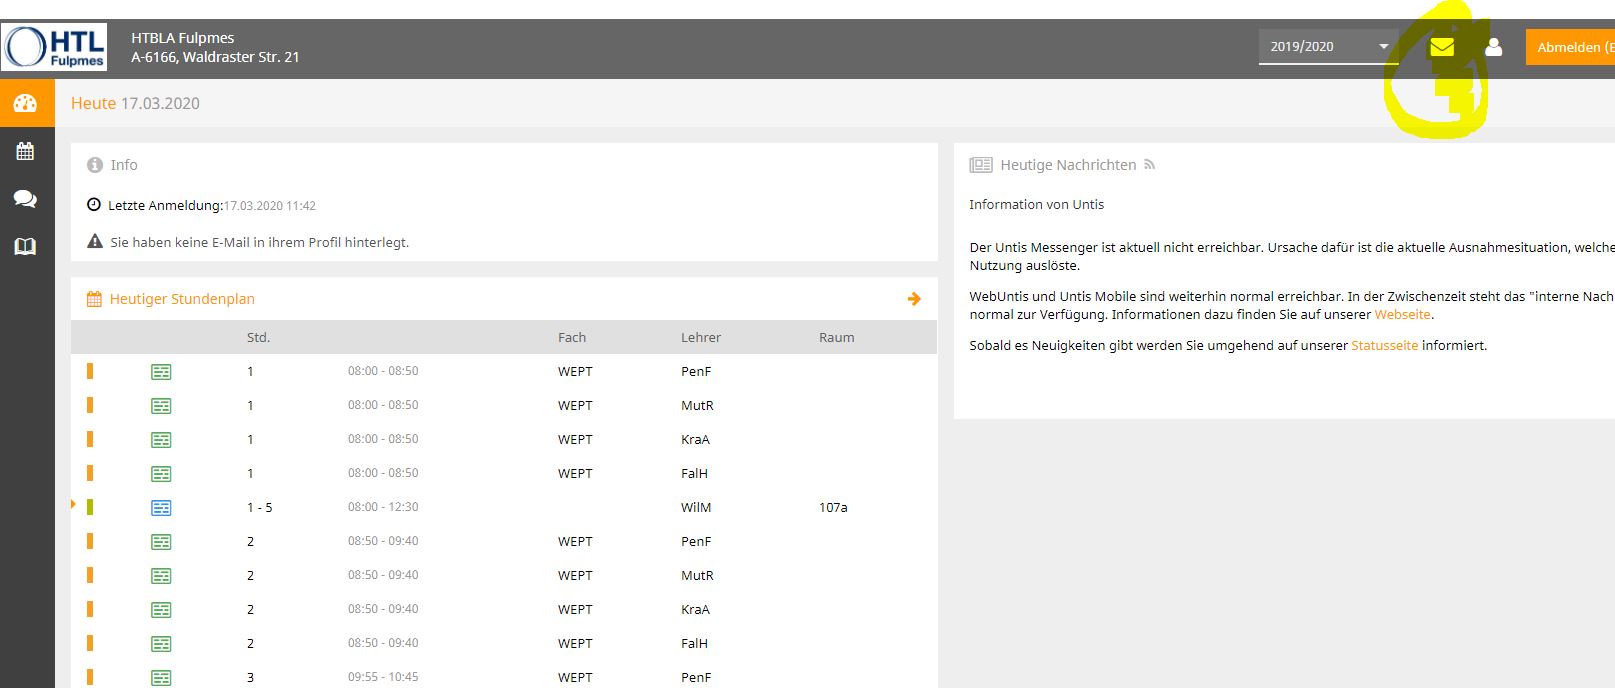The height and width of the screenshot is (688, 1615).
Task: Click the school name HTBLA Fulpmes
Action: click(182, 38)
